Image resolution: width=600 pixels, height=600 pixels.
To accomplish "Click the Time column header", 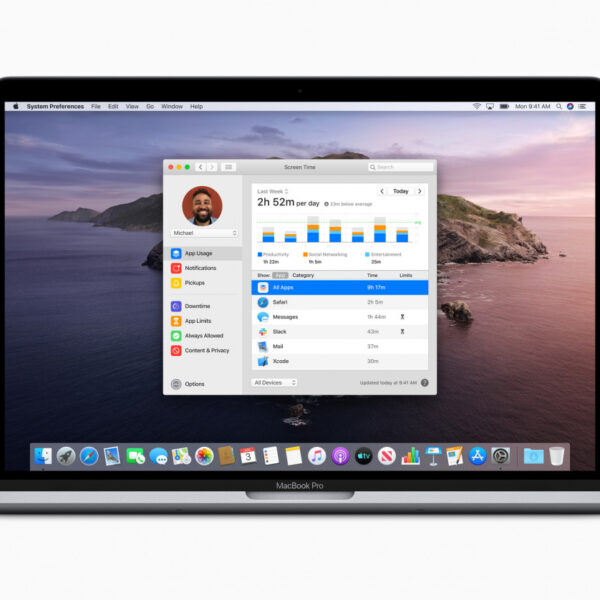I will (372, 275).
